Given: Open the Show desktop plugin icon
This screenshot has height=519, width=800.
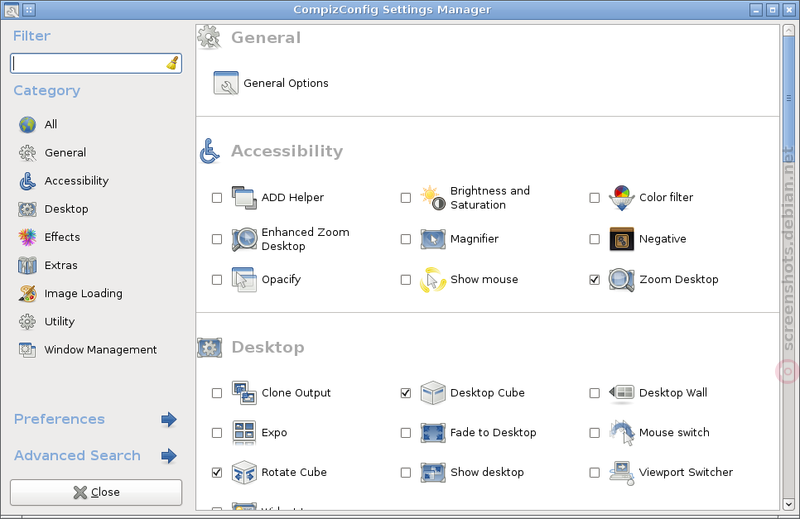Looking at the screenshot, I should [433, 472].
